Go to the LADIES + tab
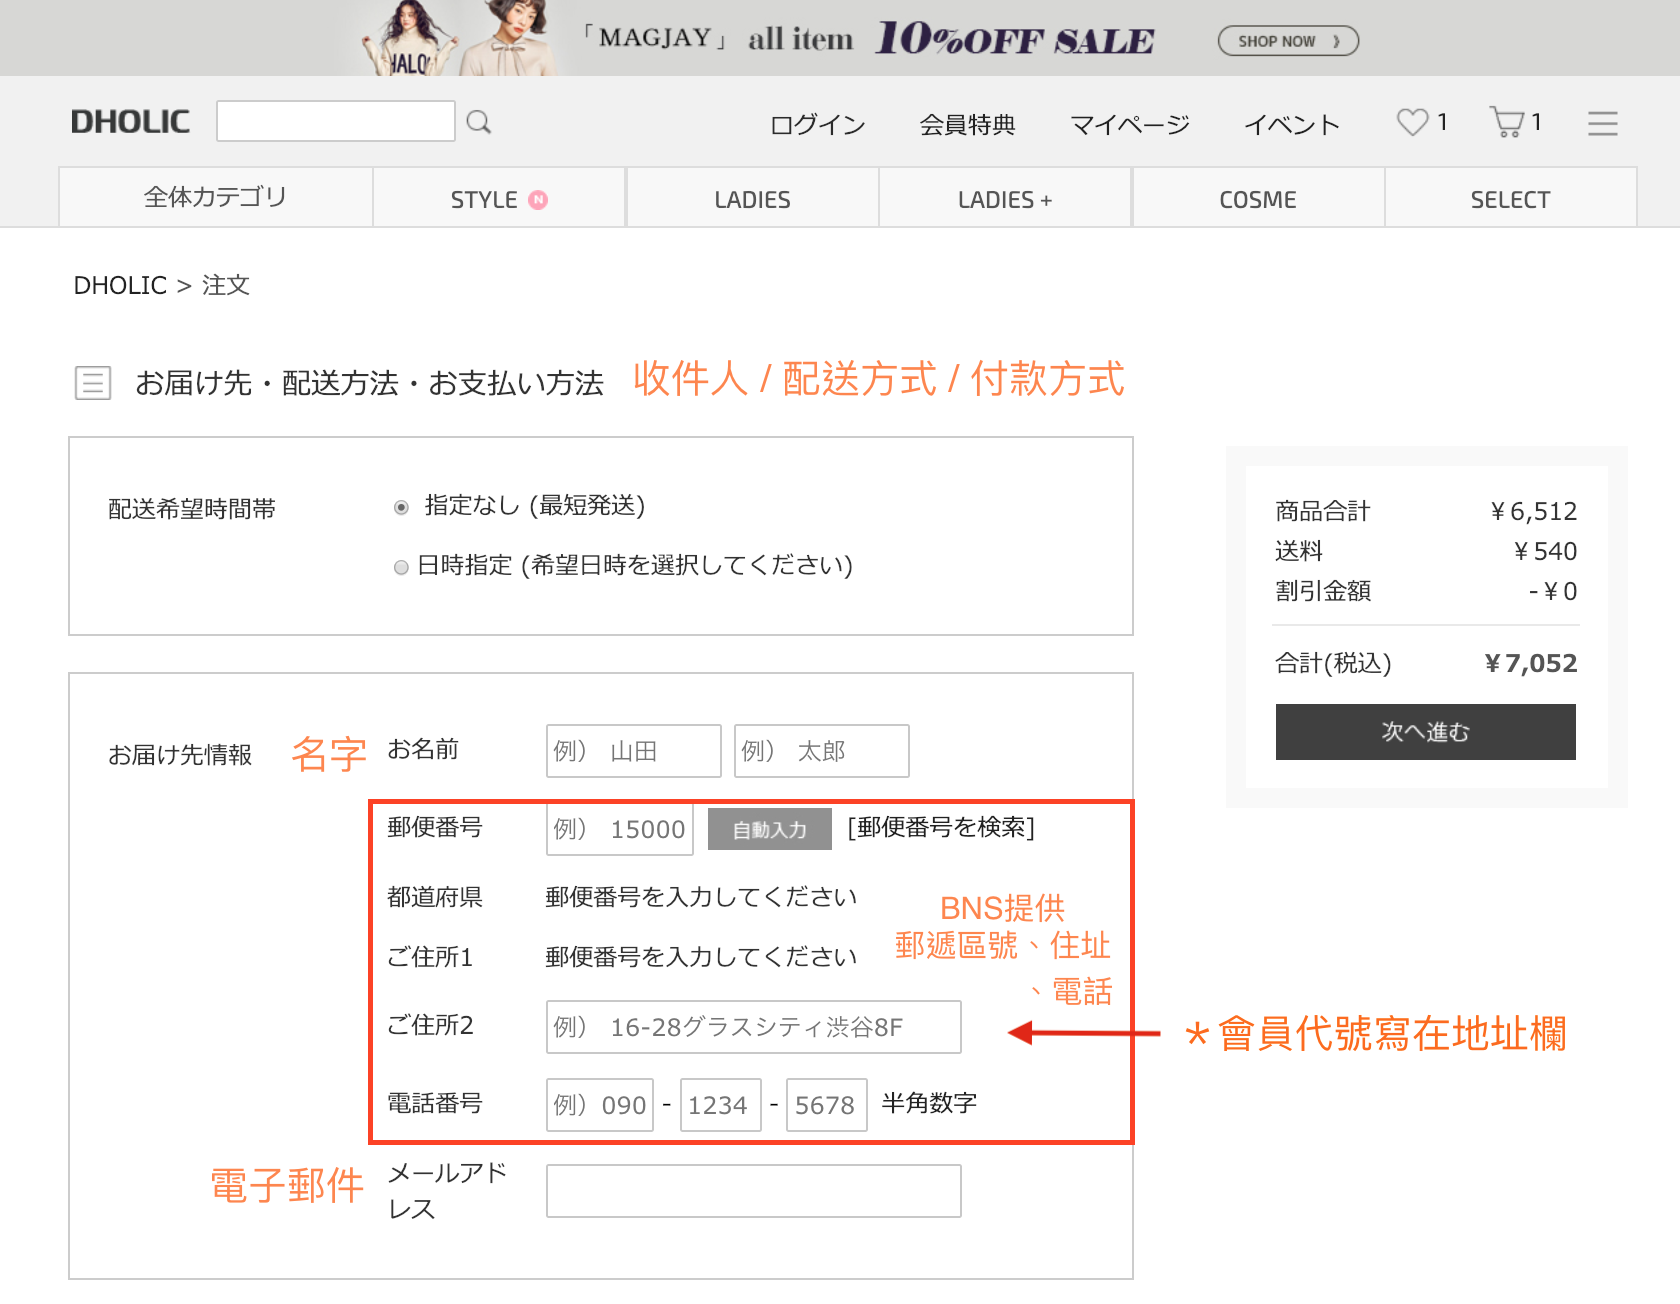1680x1304 pixels. (x=1004, y=199)
